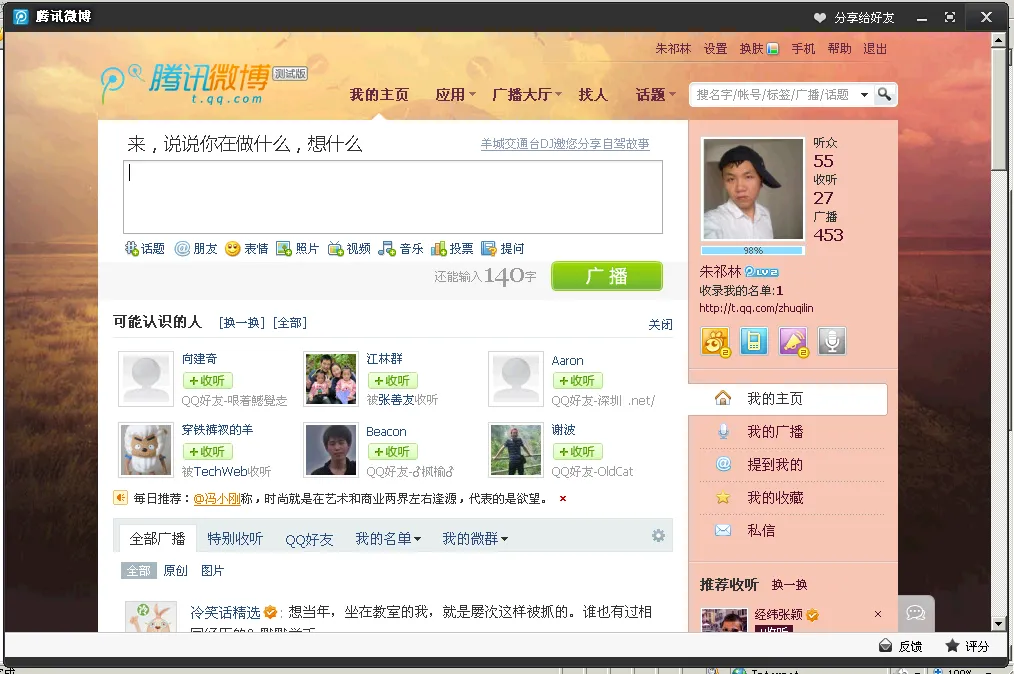Screen dimensions: 1014x674
Task: Click the speaker icon beside 每日推荐
Action: 120,497
